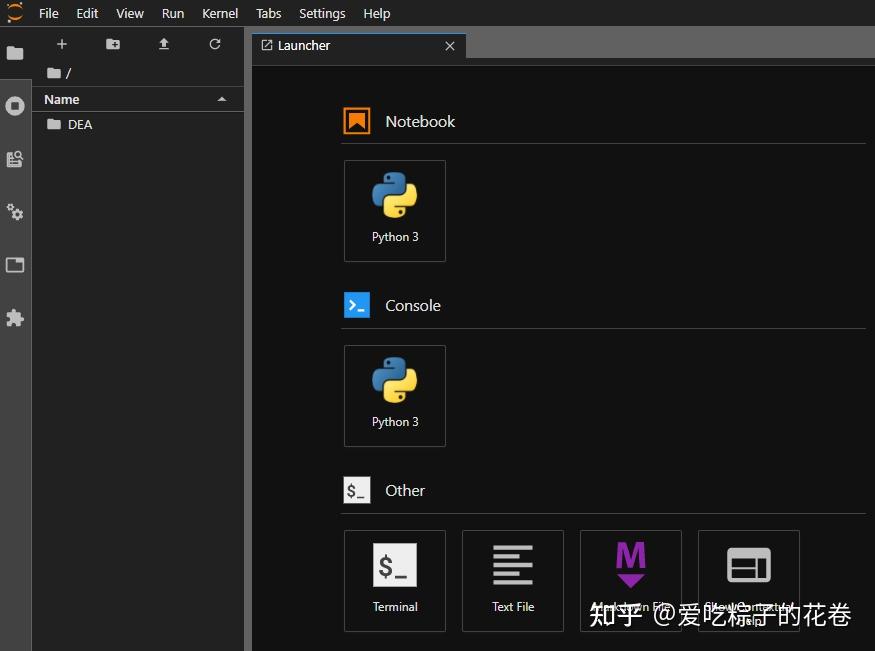Image resolution: width=875 pixels, height=651 pixels.
Task: Open the property inspector gear icon
Action: pyautogui.click(x=15, y=212)
